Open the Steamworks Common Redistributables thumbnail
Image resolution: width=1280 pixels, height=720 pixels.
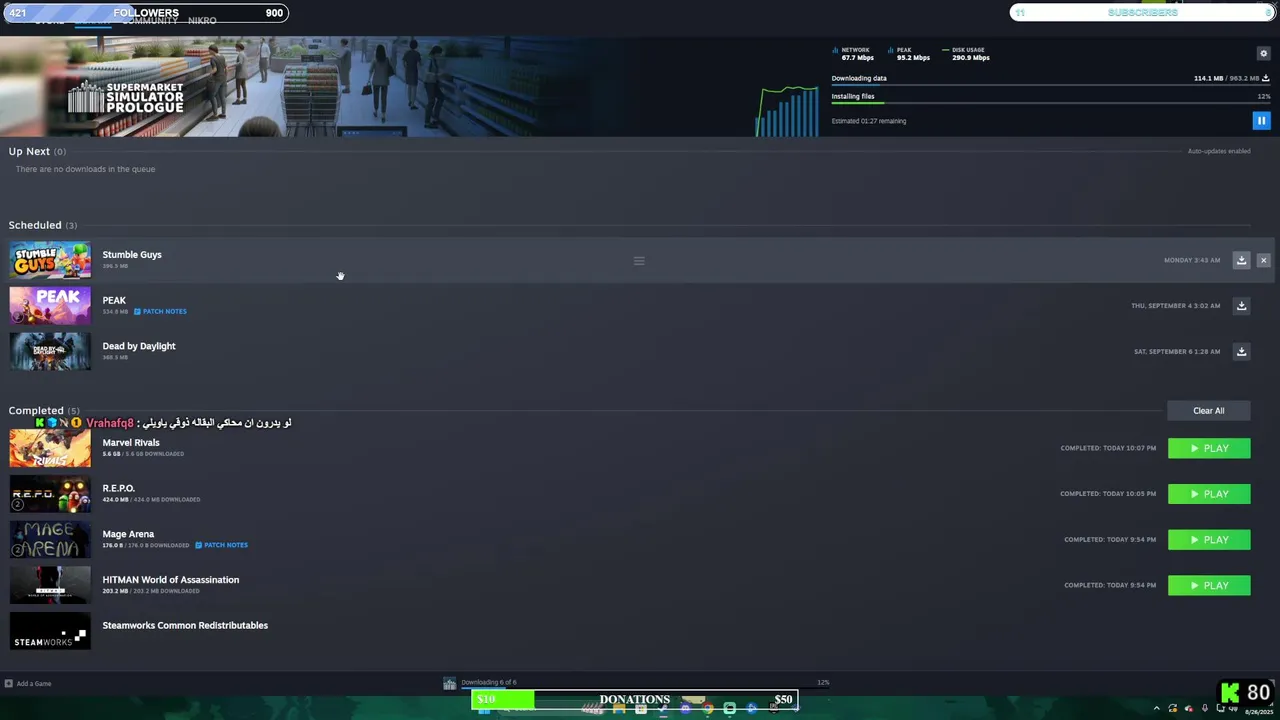pos(50,631)
